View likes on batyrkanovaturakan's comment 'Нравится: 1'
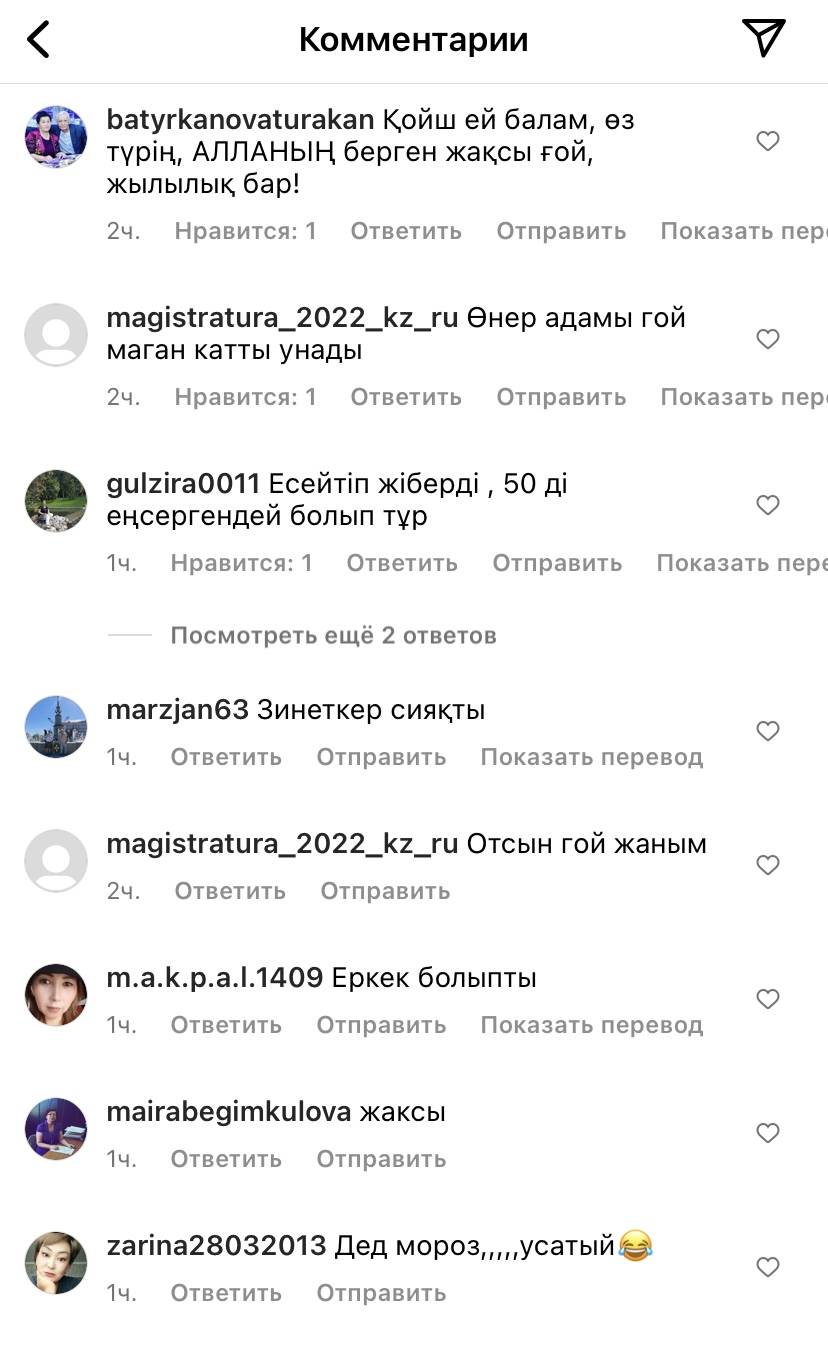Viewport: 828px width, 1347px height. pyautogui.click(x=245, y=232)
